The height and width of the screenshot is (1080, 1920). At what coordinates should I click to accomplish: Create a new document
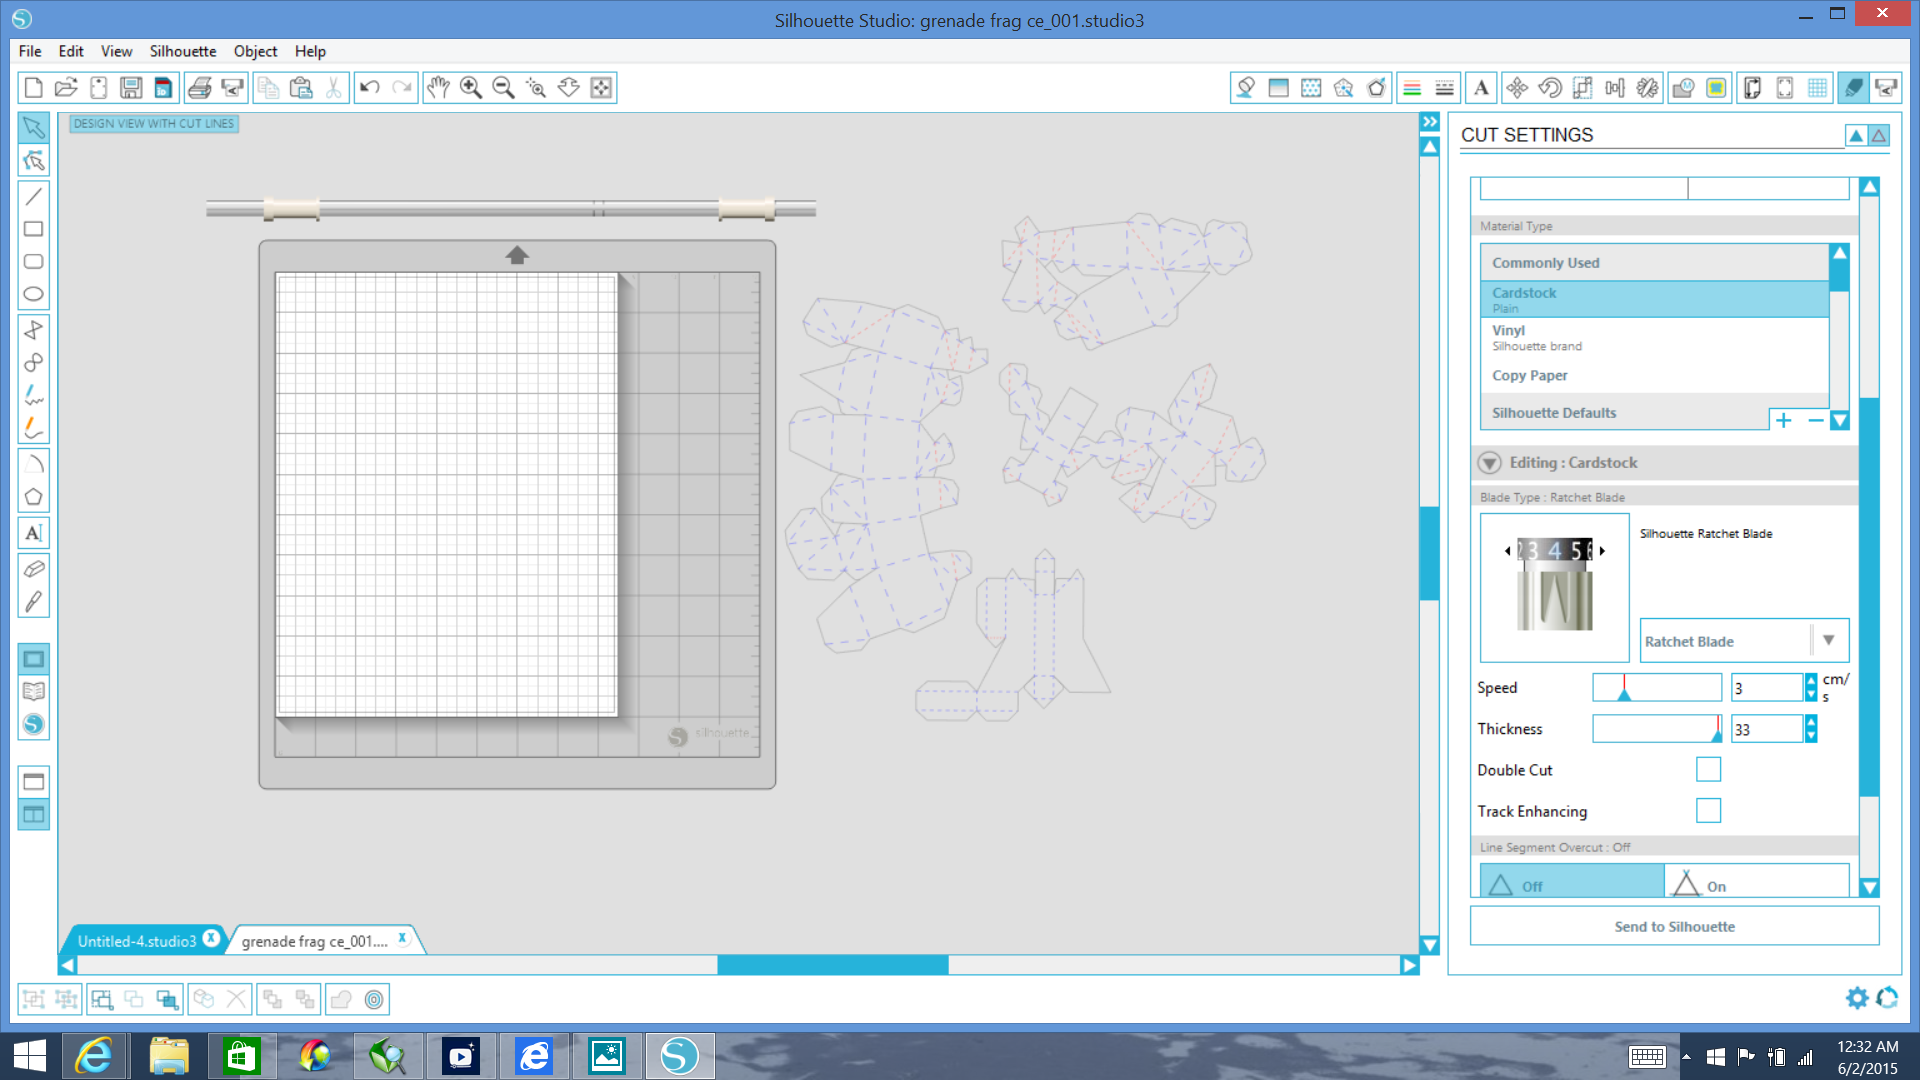(33, 88)
